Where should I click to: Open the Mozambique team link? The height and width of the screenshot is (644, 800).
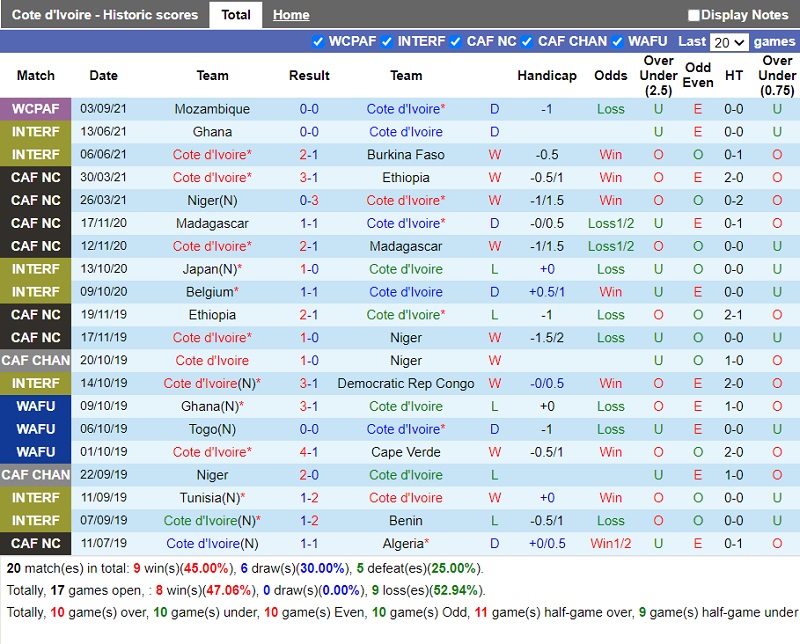(212, 109)
